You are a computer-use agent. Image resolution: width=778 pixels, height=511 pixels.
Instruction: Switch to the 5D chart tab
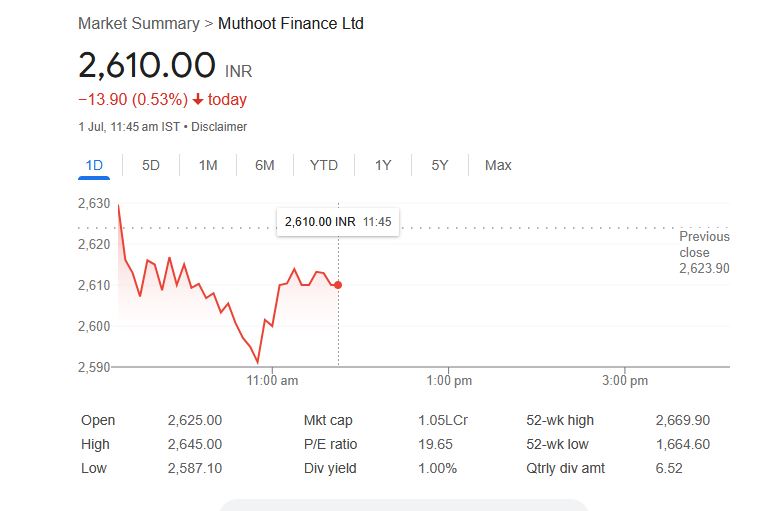(151, 165)
